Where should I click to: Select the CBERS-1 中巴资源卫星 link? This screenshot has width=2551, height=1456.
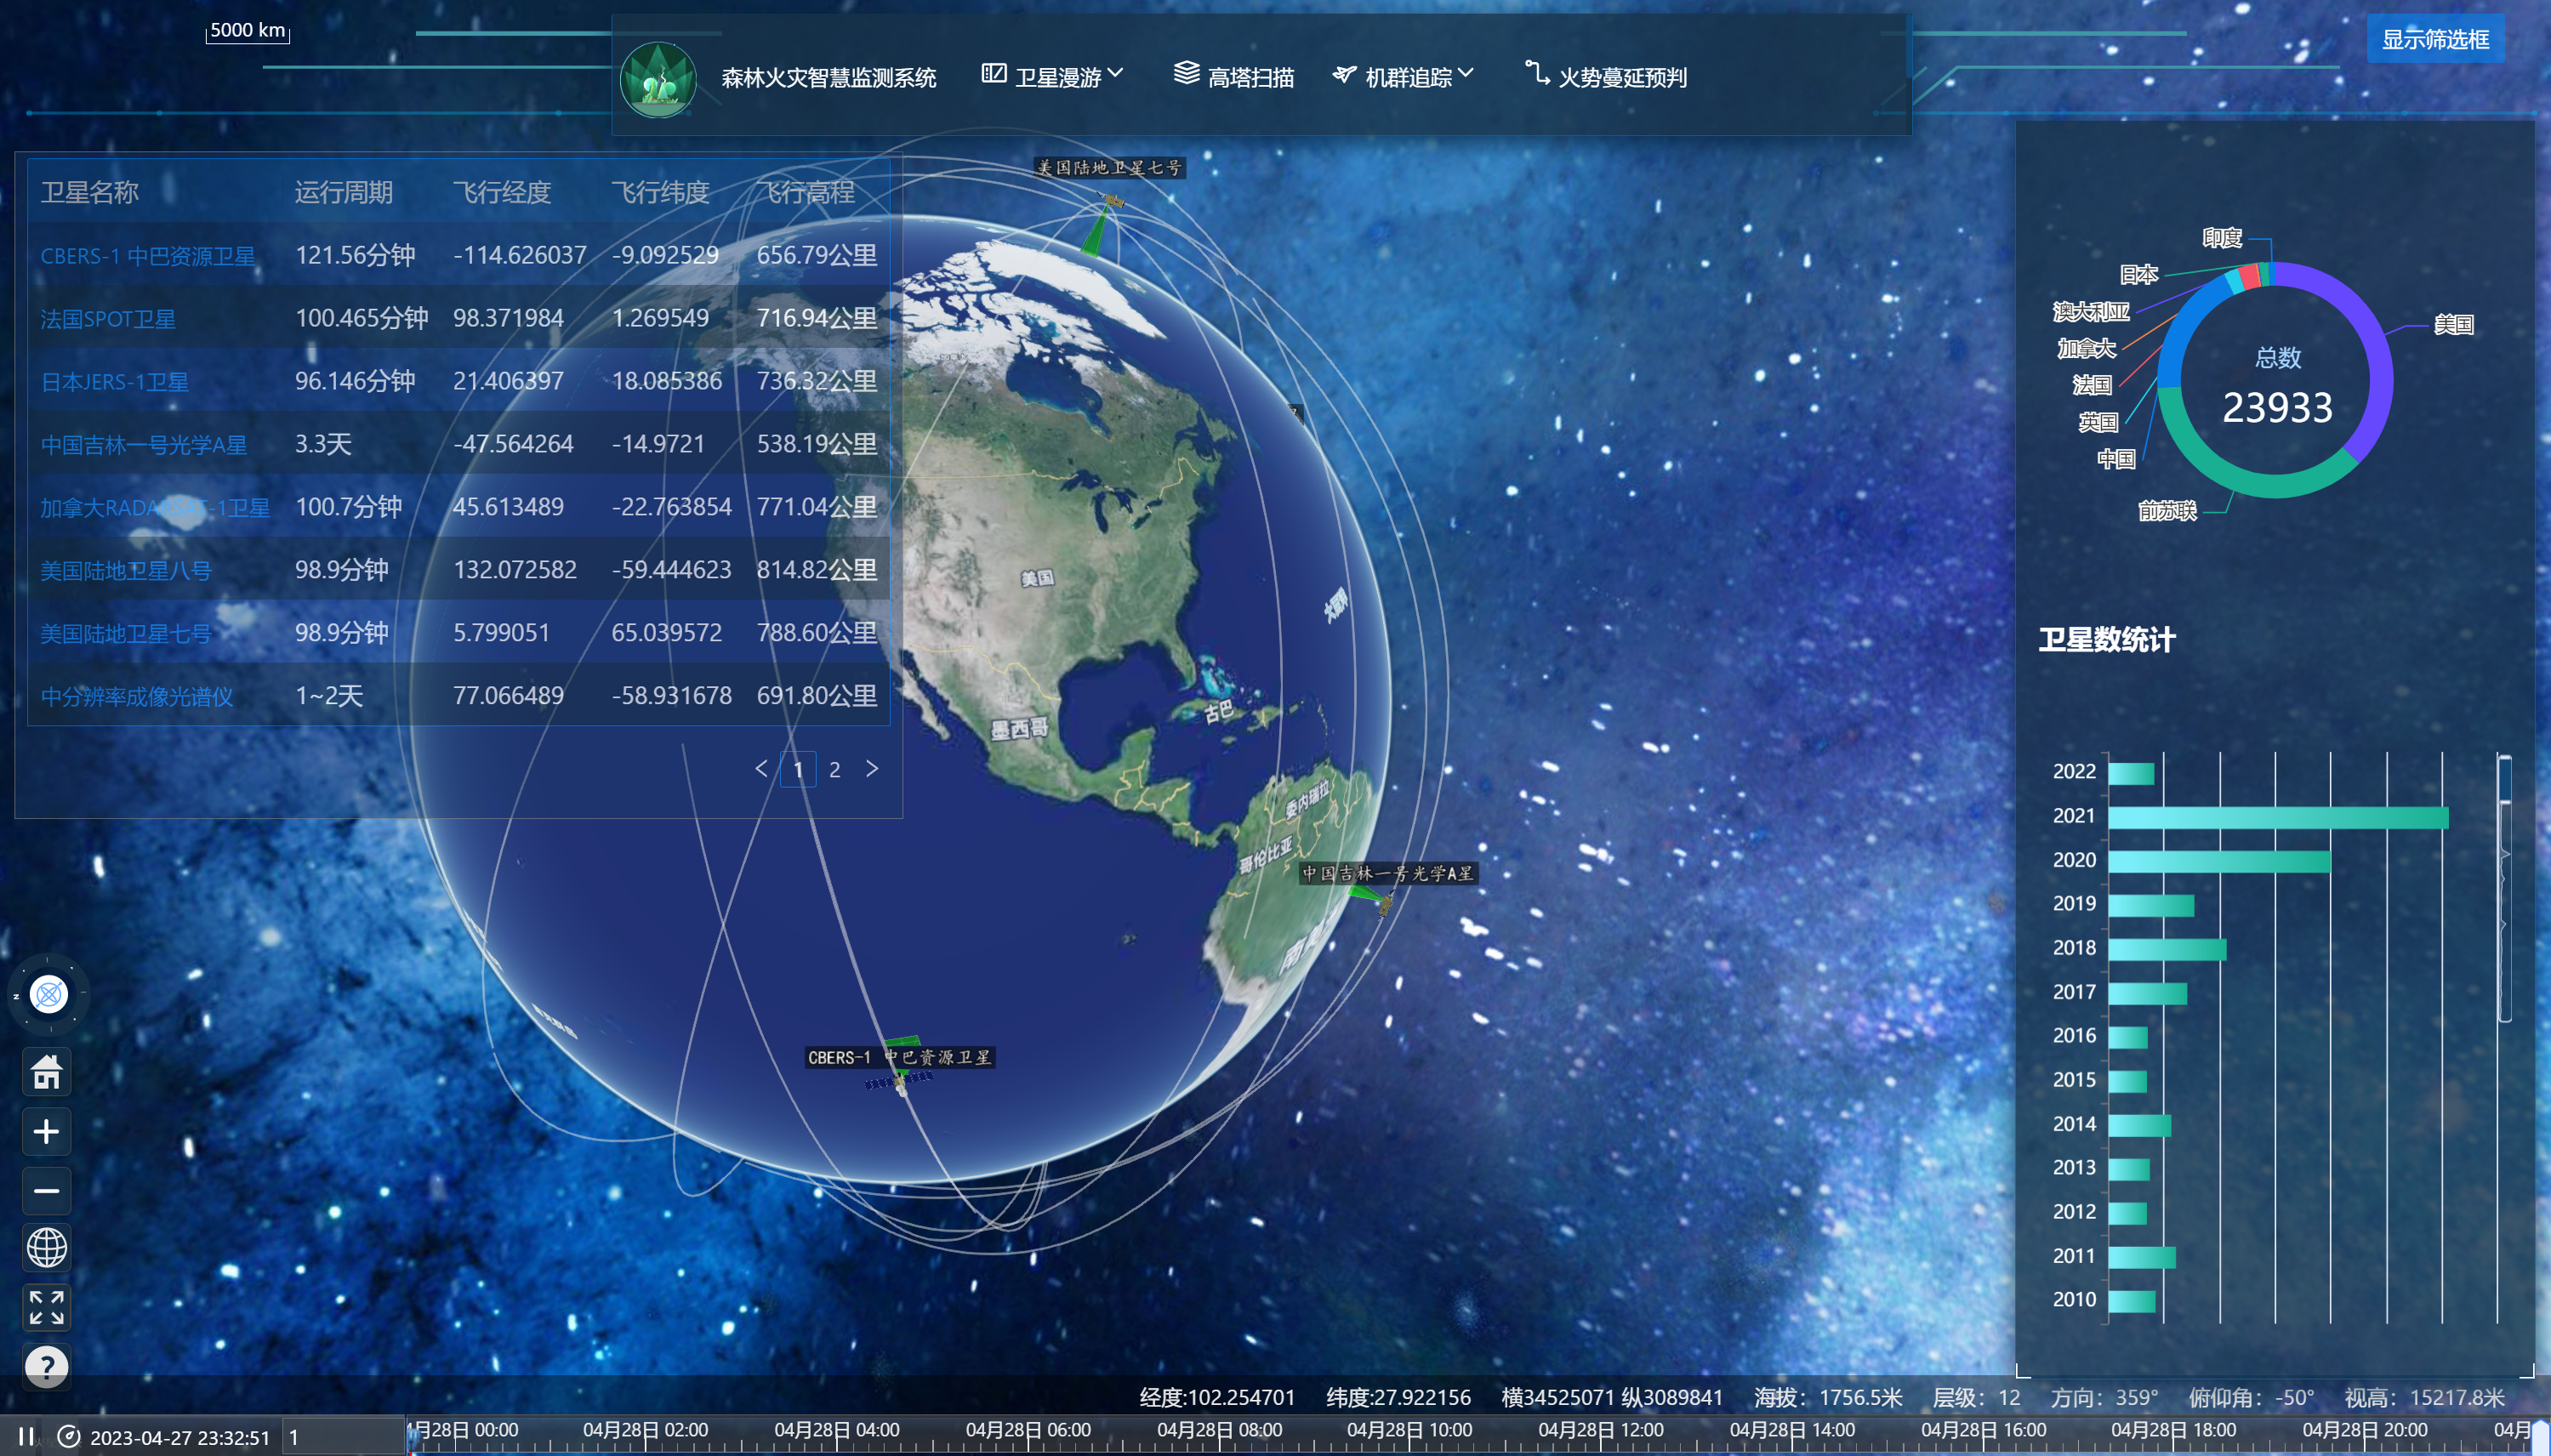(x=147, y=256)
